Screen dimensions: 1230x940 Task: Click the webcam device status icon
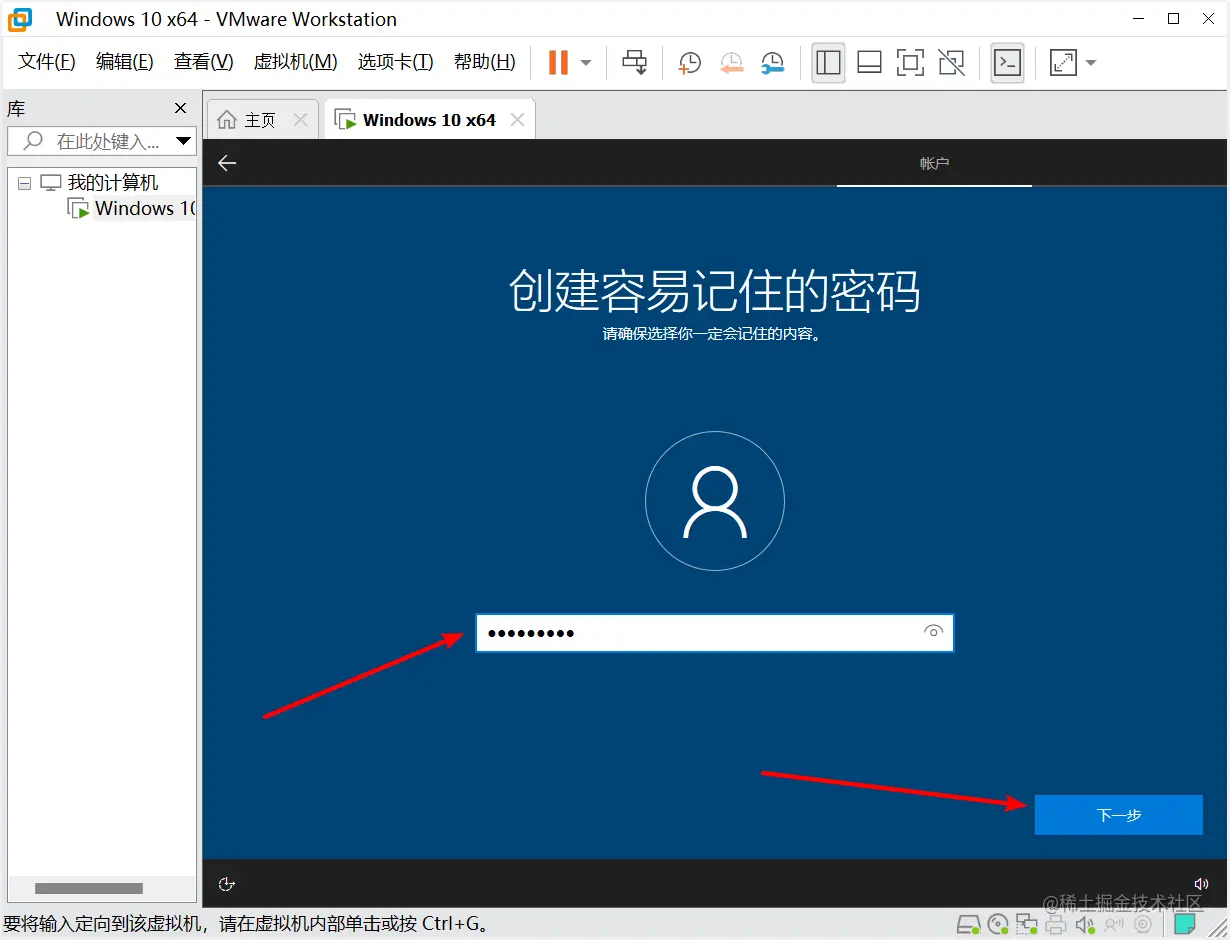pos(1143,924)
